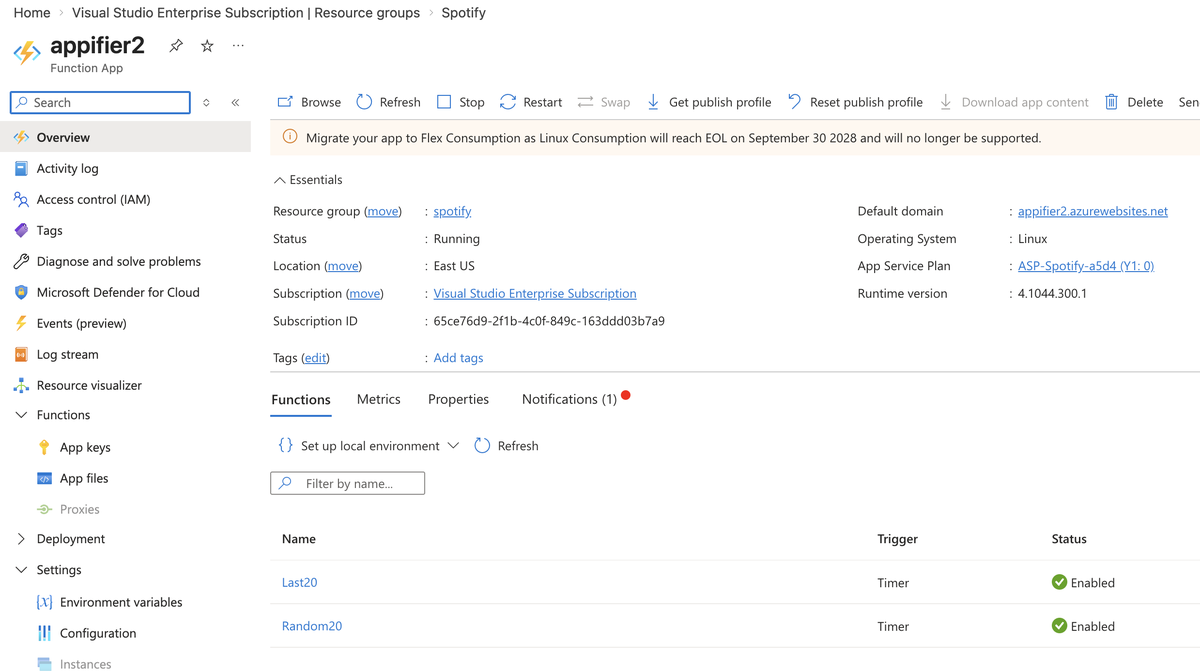Open Resource visualizer in sidebar
Screen dimensions: 1200x671
pyautogui.click(x=89, y=385)
